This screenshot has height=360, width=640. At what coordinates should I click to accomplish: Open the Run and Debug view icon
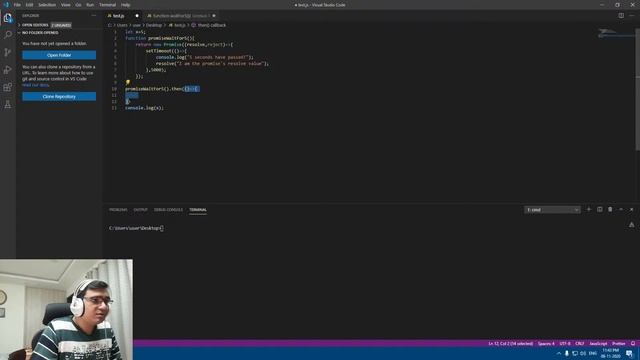8,70
